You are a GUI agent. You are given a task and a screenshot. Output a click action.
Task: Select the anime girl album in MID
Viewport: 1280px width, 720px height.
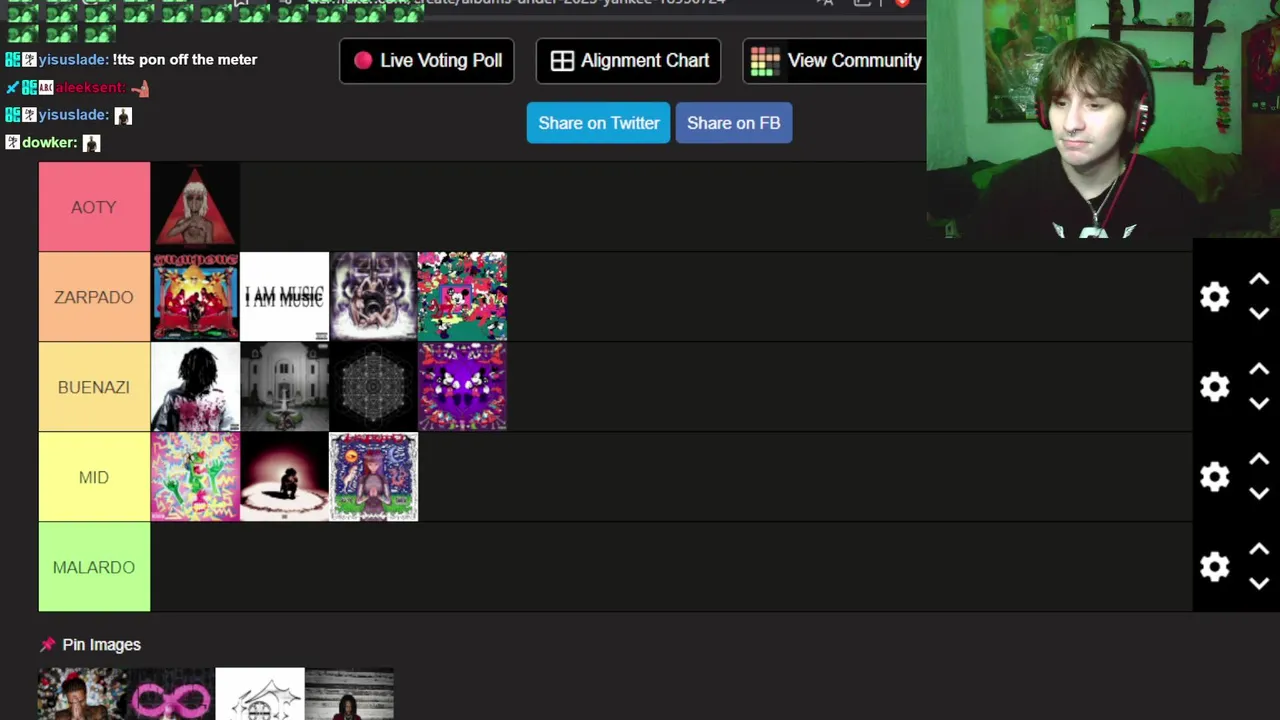click(x=373, y=477)
